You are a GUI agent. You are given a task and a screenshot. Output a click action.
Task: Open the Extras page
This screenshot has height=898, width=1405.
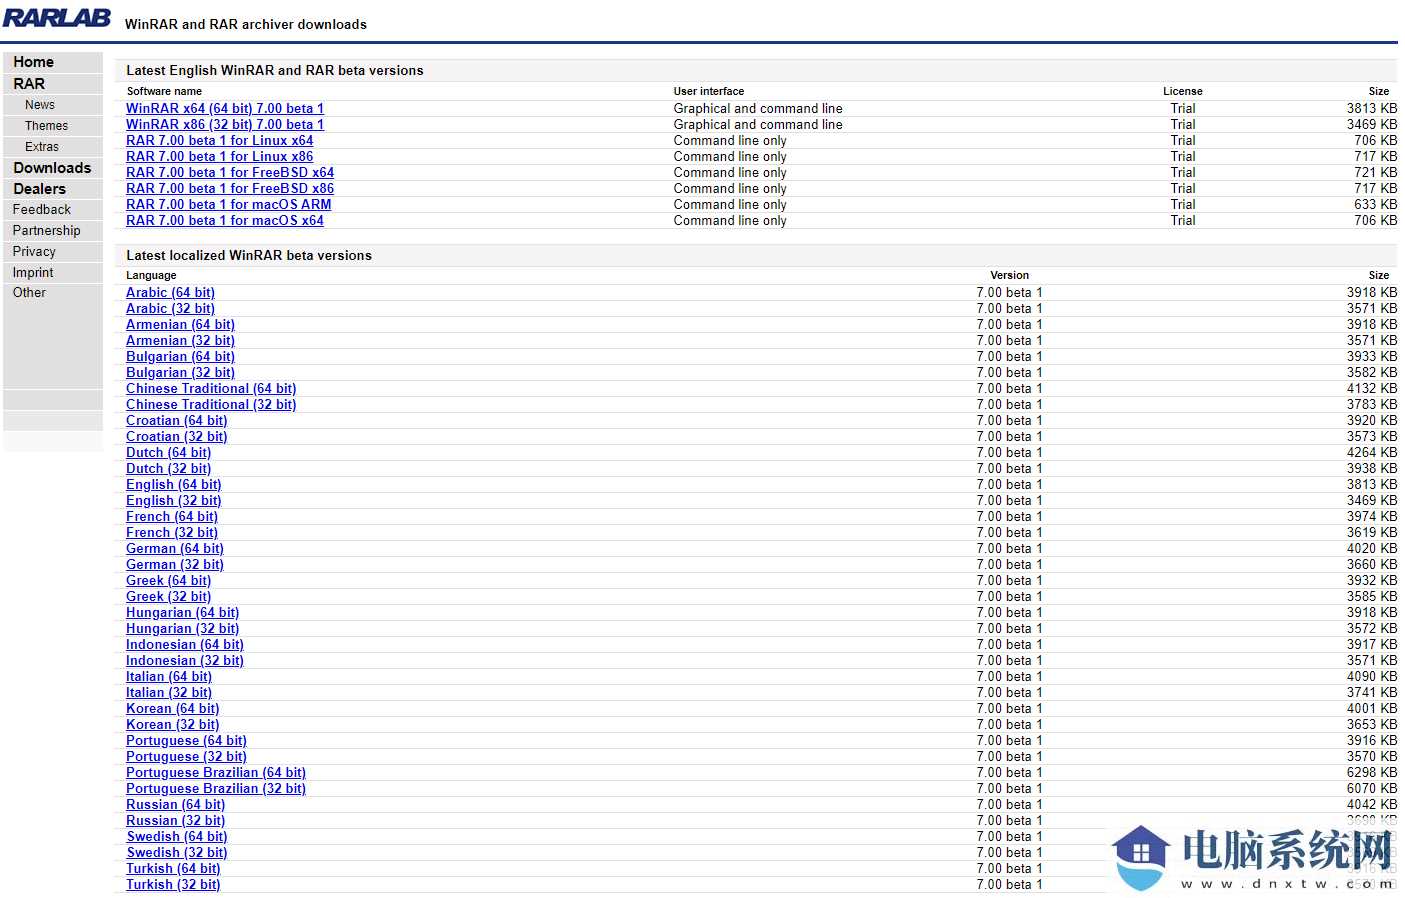42,147
